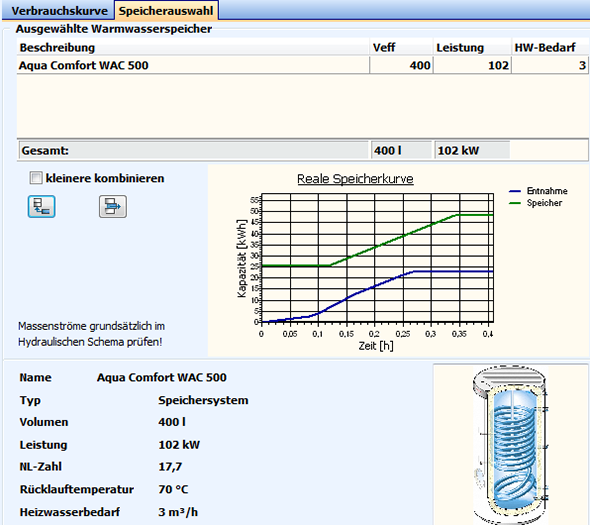Viewport: 590px width, 525px height.
Task: Click the remove storage tank icon button
Action: click(x=113, y=206)
